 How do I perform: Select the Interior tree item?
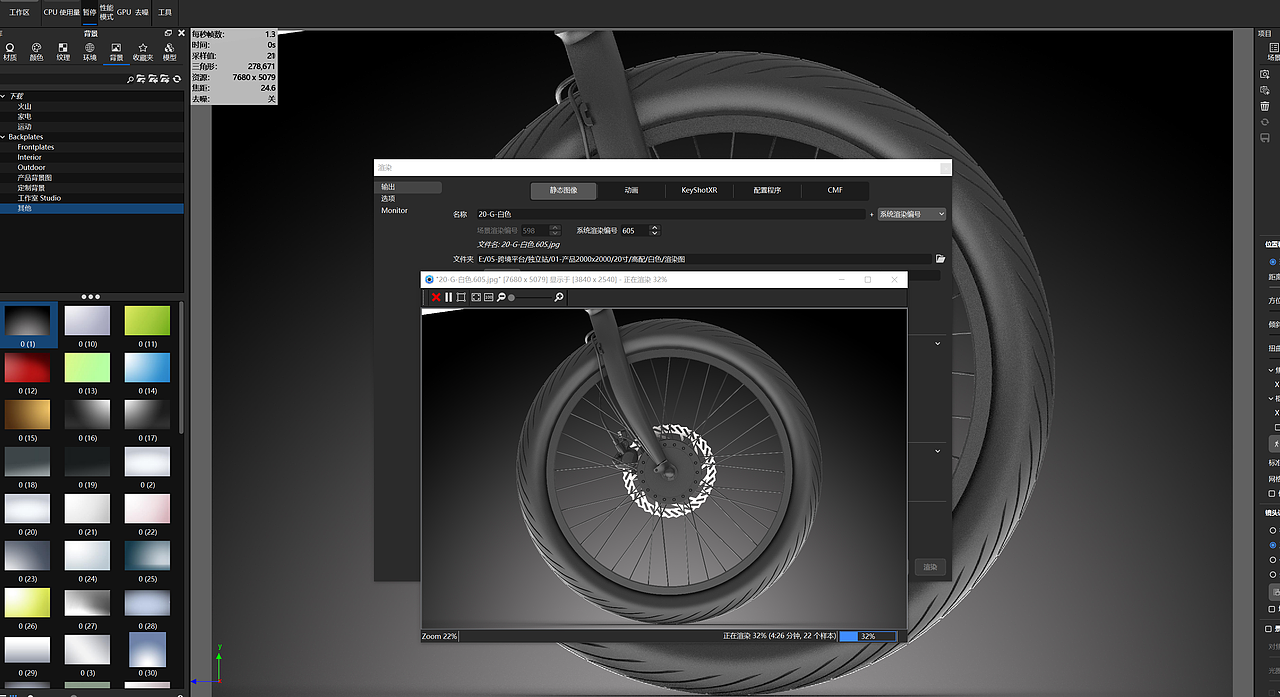(30, 157)
